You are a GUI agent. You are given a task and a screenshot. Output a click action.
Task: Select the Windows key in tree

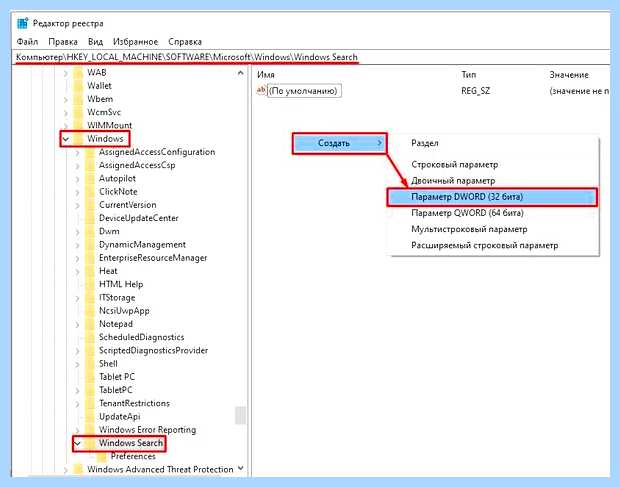coord(105,139)
